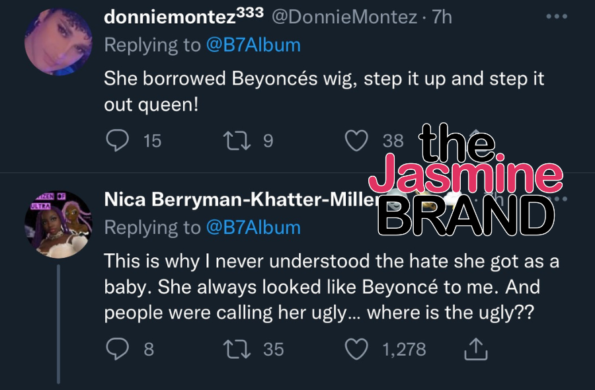The height and width of the screenshot is (390, 595).
Task: View the 38 likes count on the first tweet
Action: [393, 141]
